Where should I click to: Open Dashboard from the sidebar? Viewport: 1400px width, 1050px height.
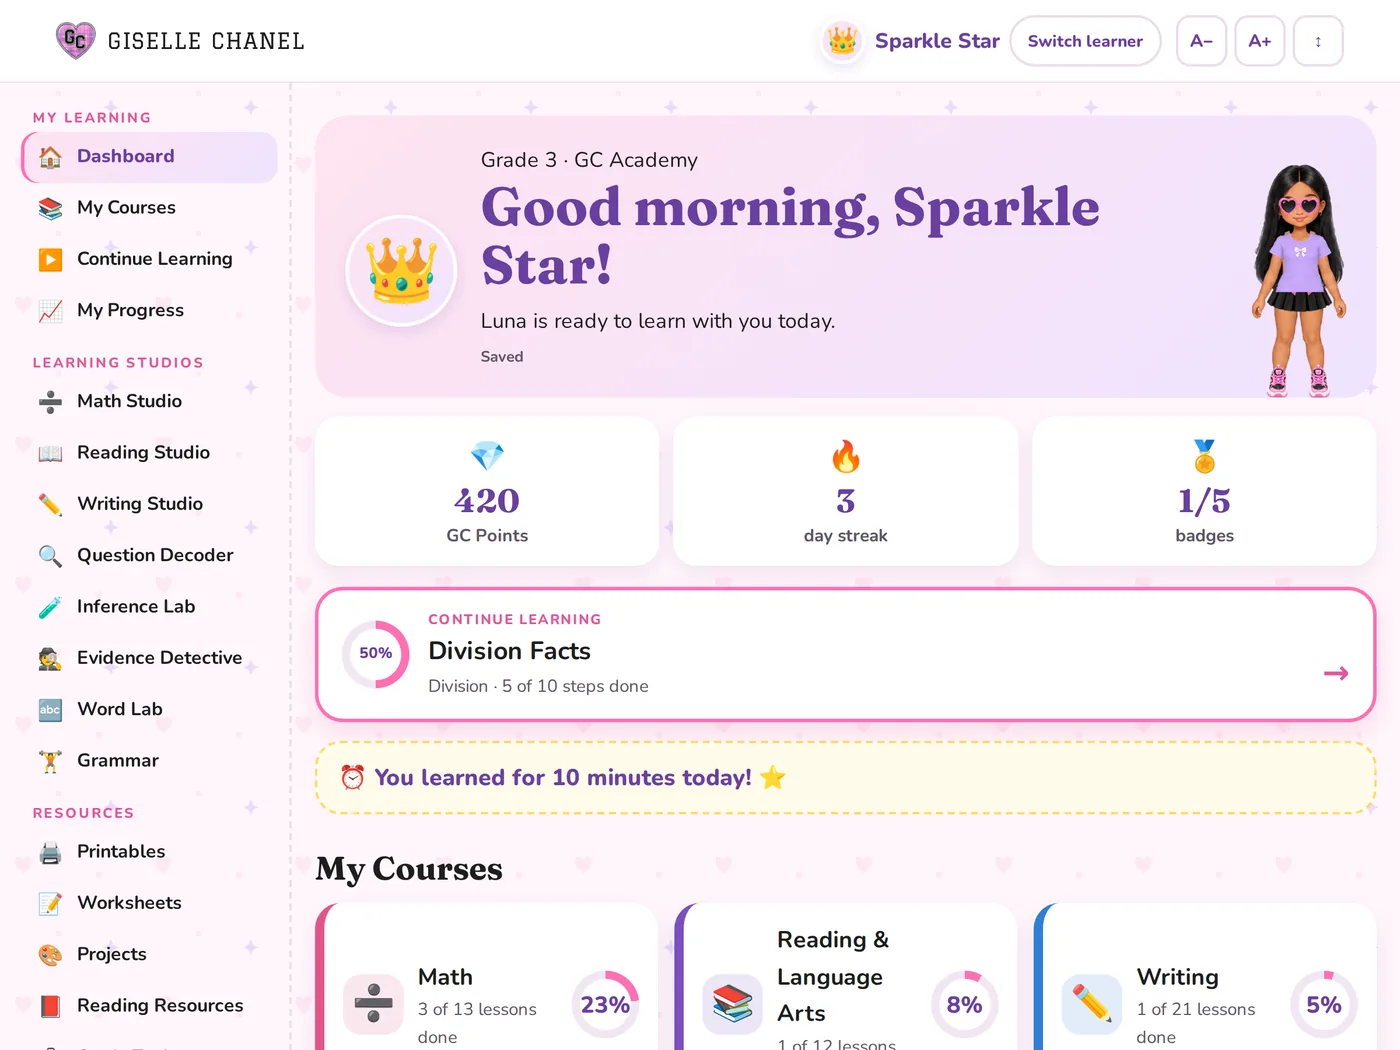pyautogui.click(x=150, y=157)
